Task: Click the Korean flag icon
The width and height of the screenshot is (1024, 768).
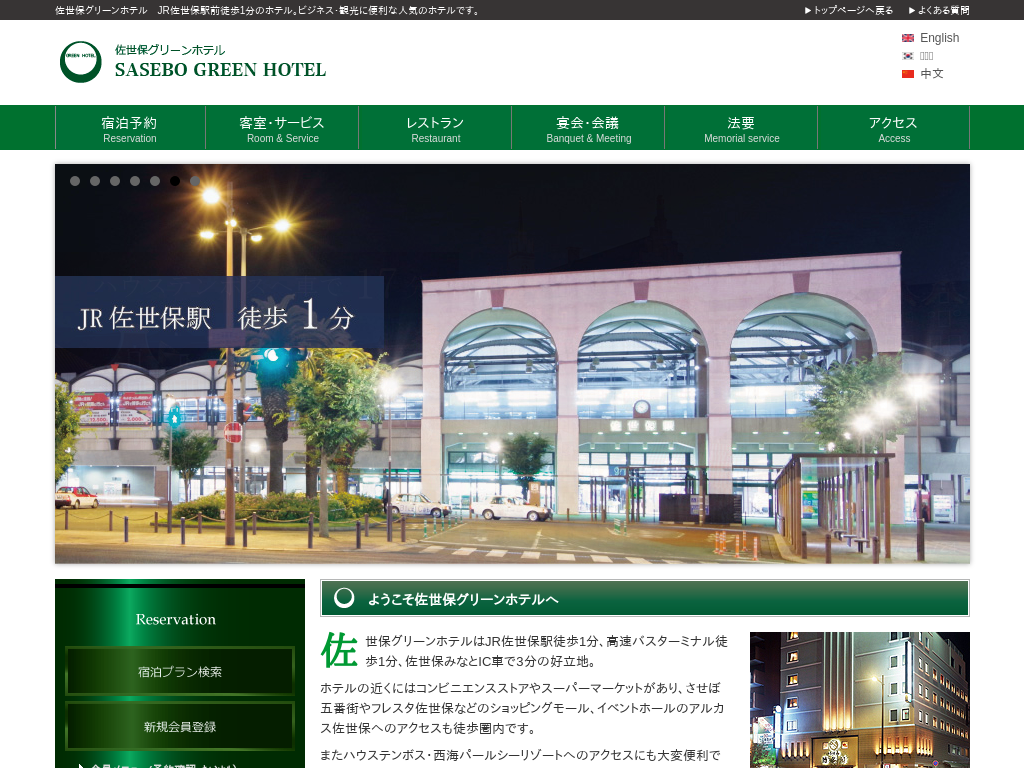Action: click(908, 56)
